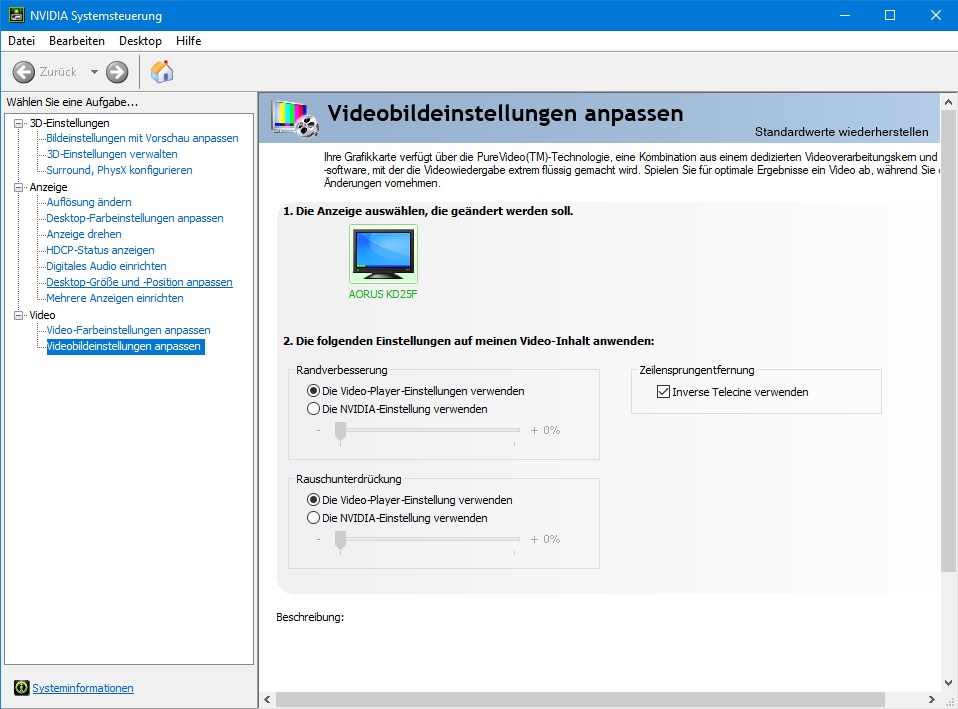The width and height of the screenshot is (958, 709).
Task: Open the Desktop menu
Action: pyautogui.click(x=141, y=41)
